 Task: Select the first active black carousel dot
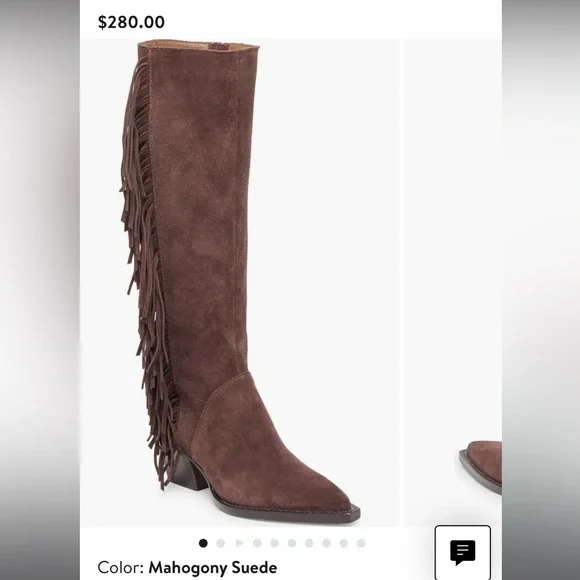pyautogui.click(x=203, y=543)
